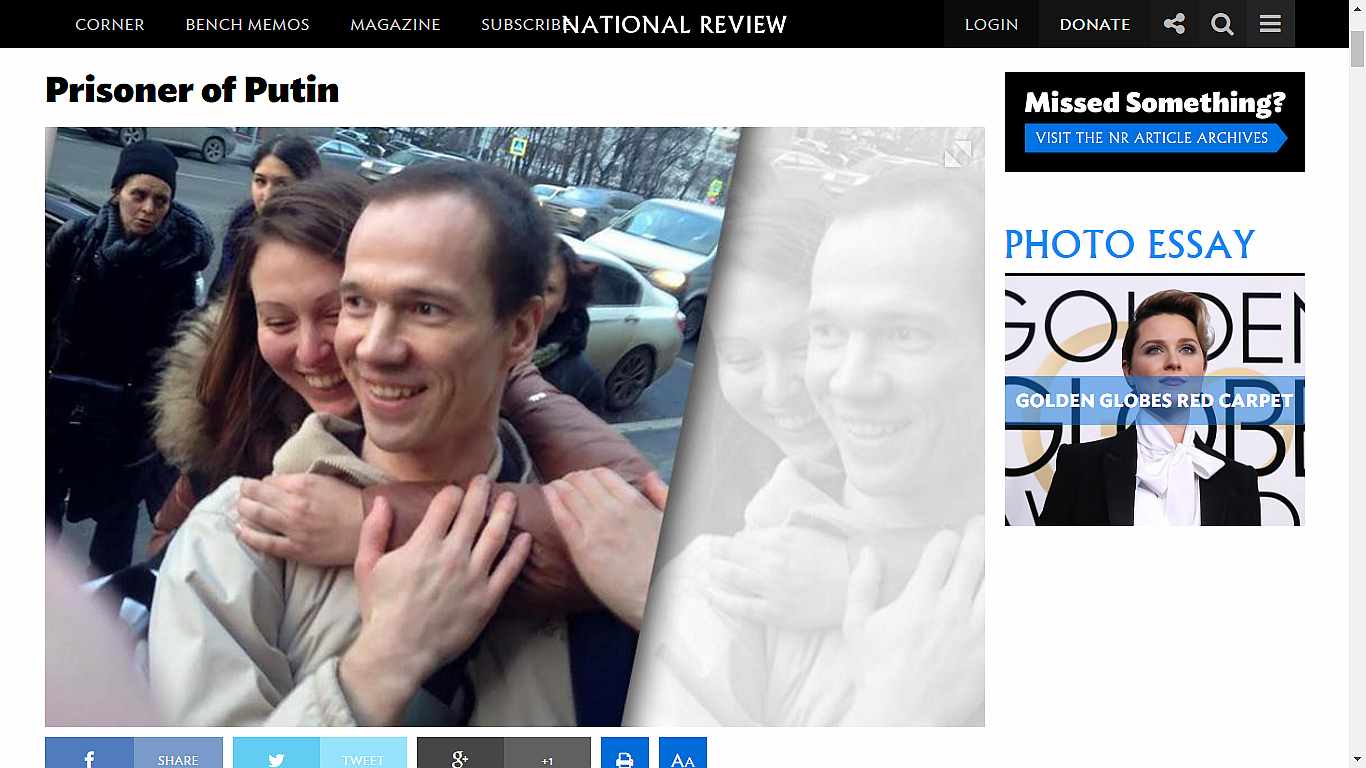Click the Donate button
Viewport: 1366px width, 768px height.
pyautogui.click(x=1095, y=24)
